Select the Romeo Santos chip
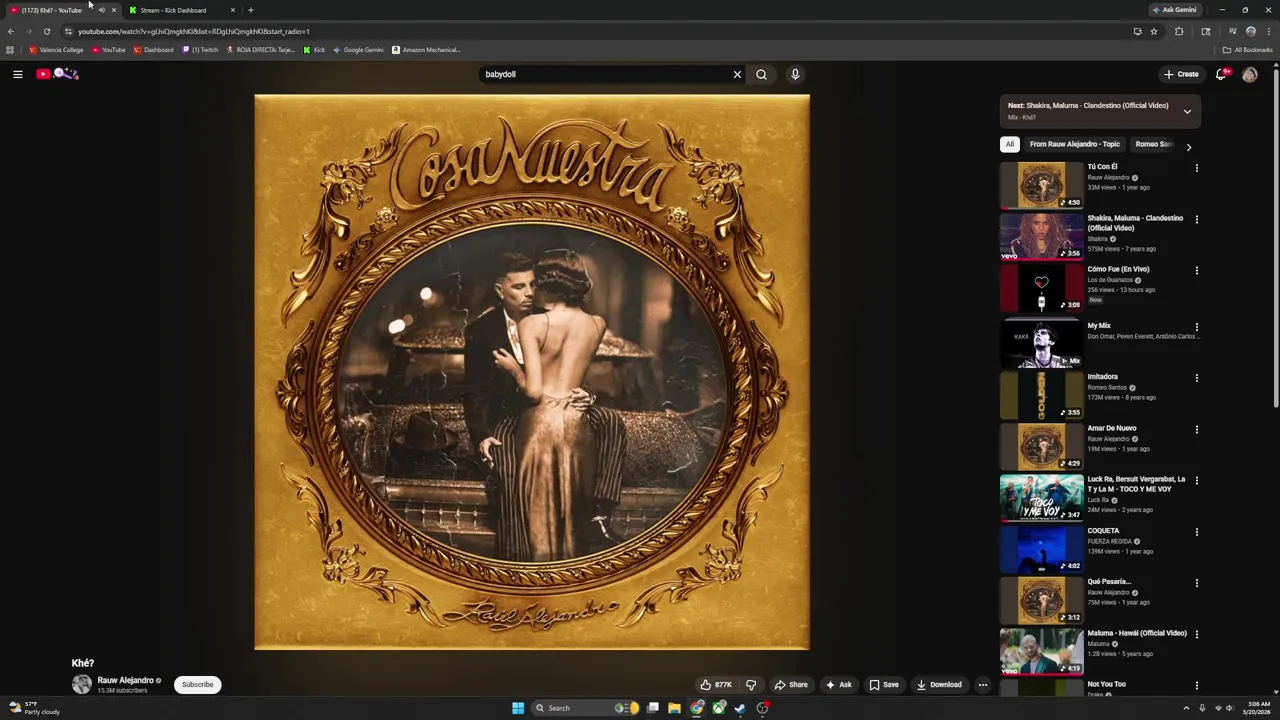 [1154, 144]
